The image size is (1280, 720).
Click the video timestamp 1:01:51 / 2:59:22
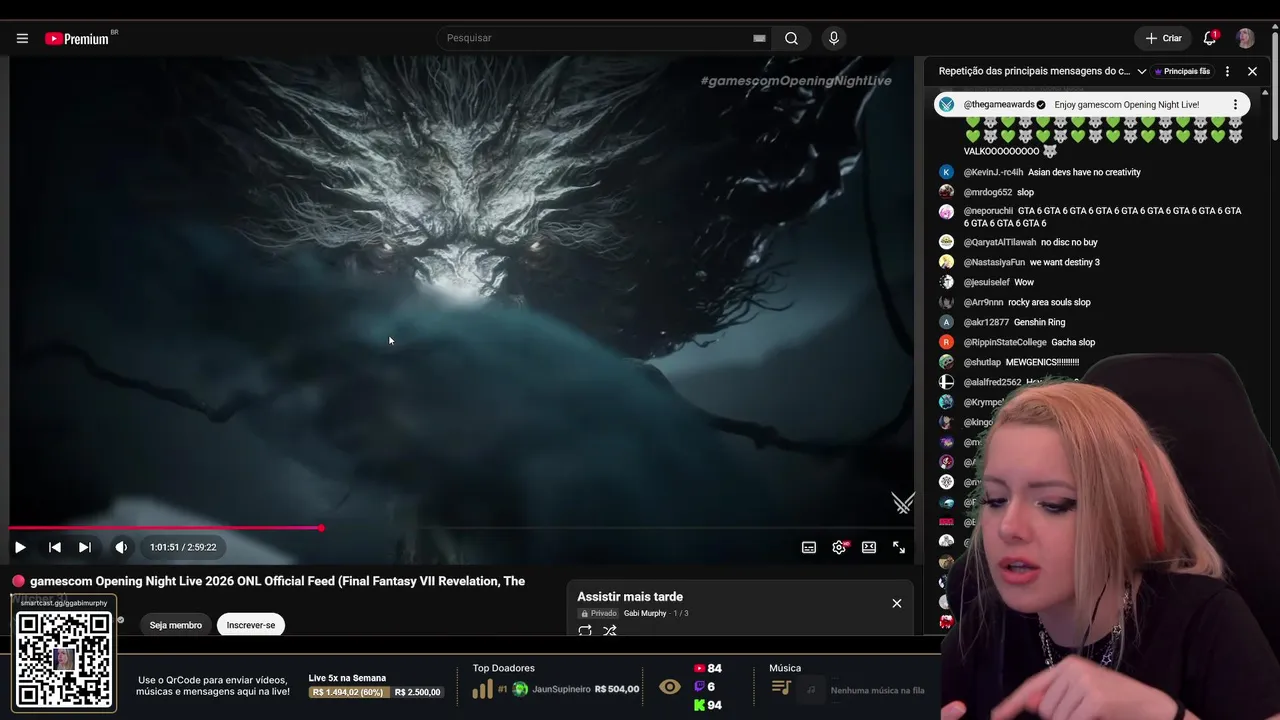pyautogui.click(x=183, y=547)
